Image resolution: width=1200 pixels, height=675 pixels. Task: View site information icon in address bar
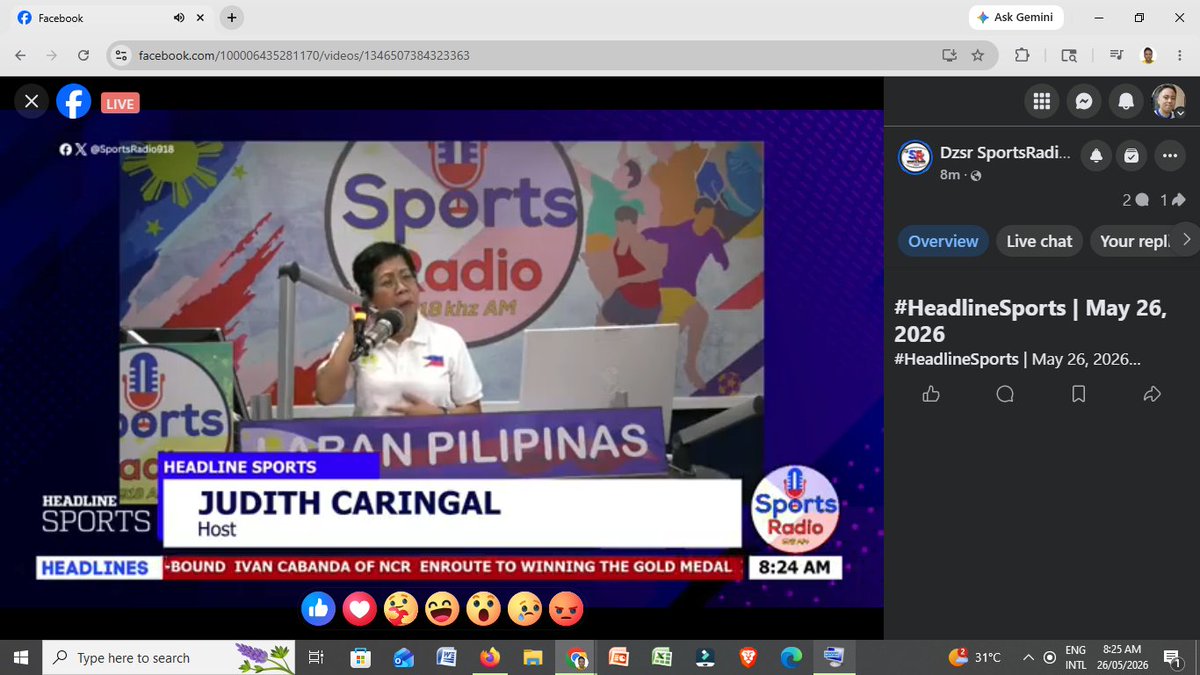tap(120, 56)
